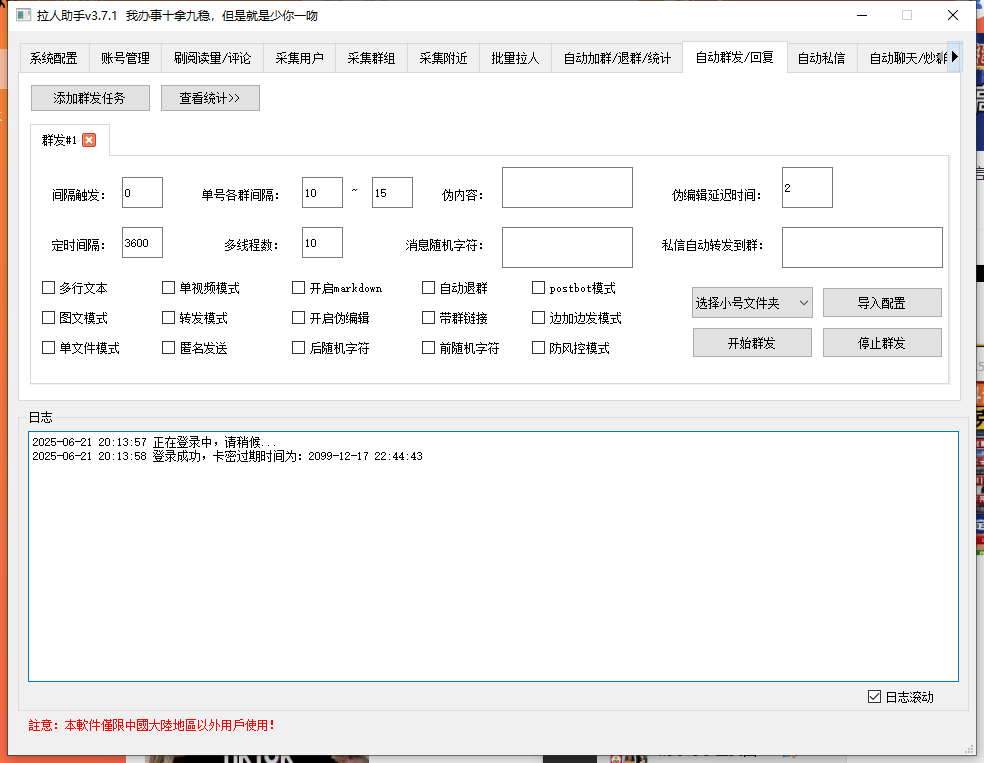This screenshot has height=763, width=984.
Task: Open 查看统计>> statistics
Action: click(x=210, y=98)
